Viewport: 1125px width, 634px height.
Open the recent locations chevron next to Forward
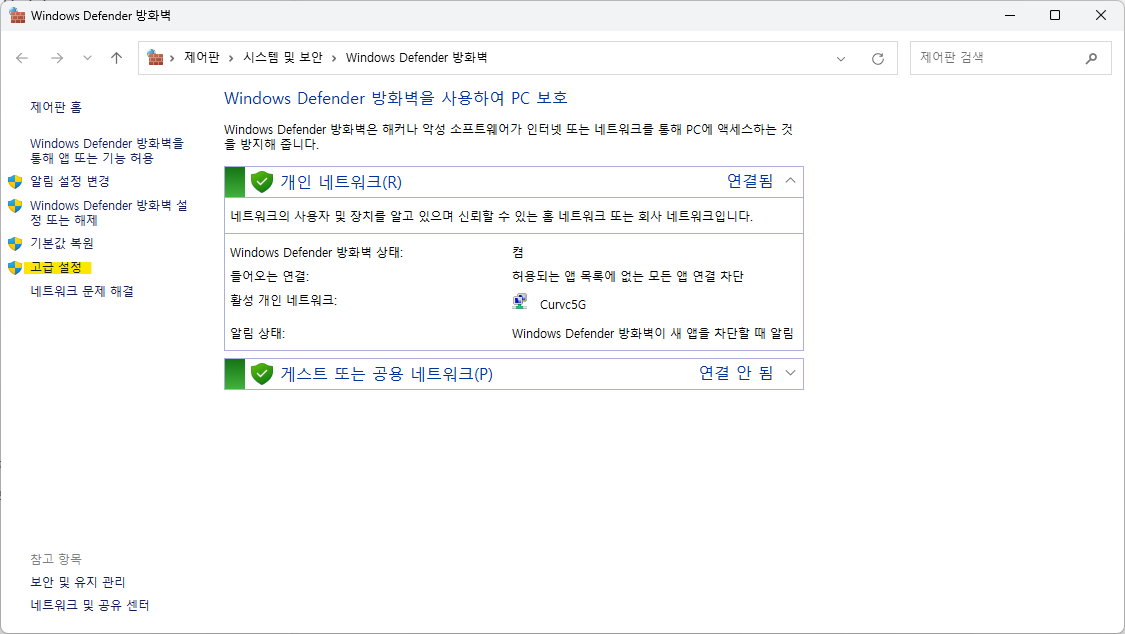coord(88,58)
